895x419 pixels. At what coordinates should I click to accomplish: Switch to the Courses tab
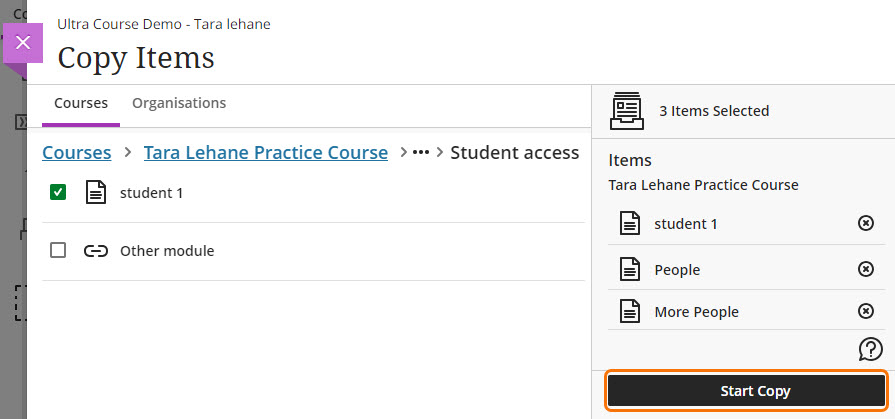point(81,103)
